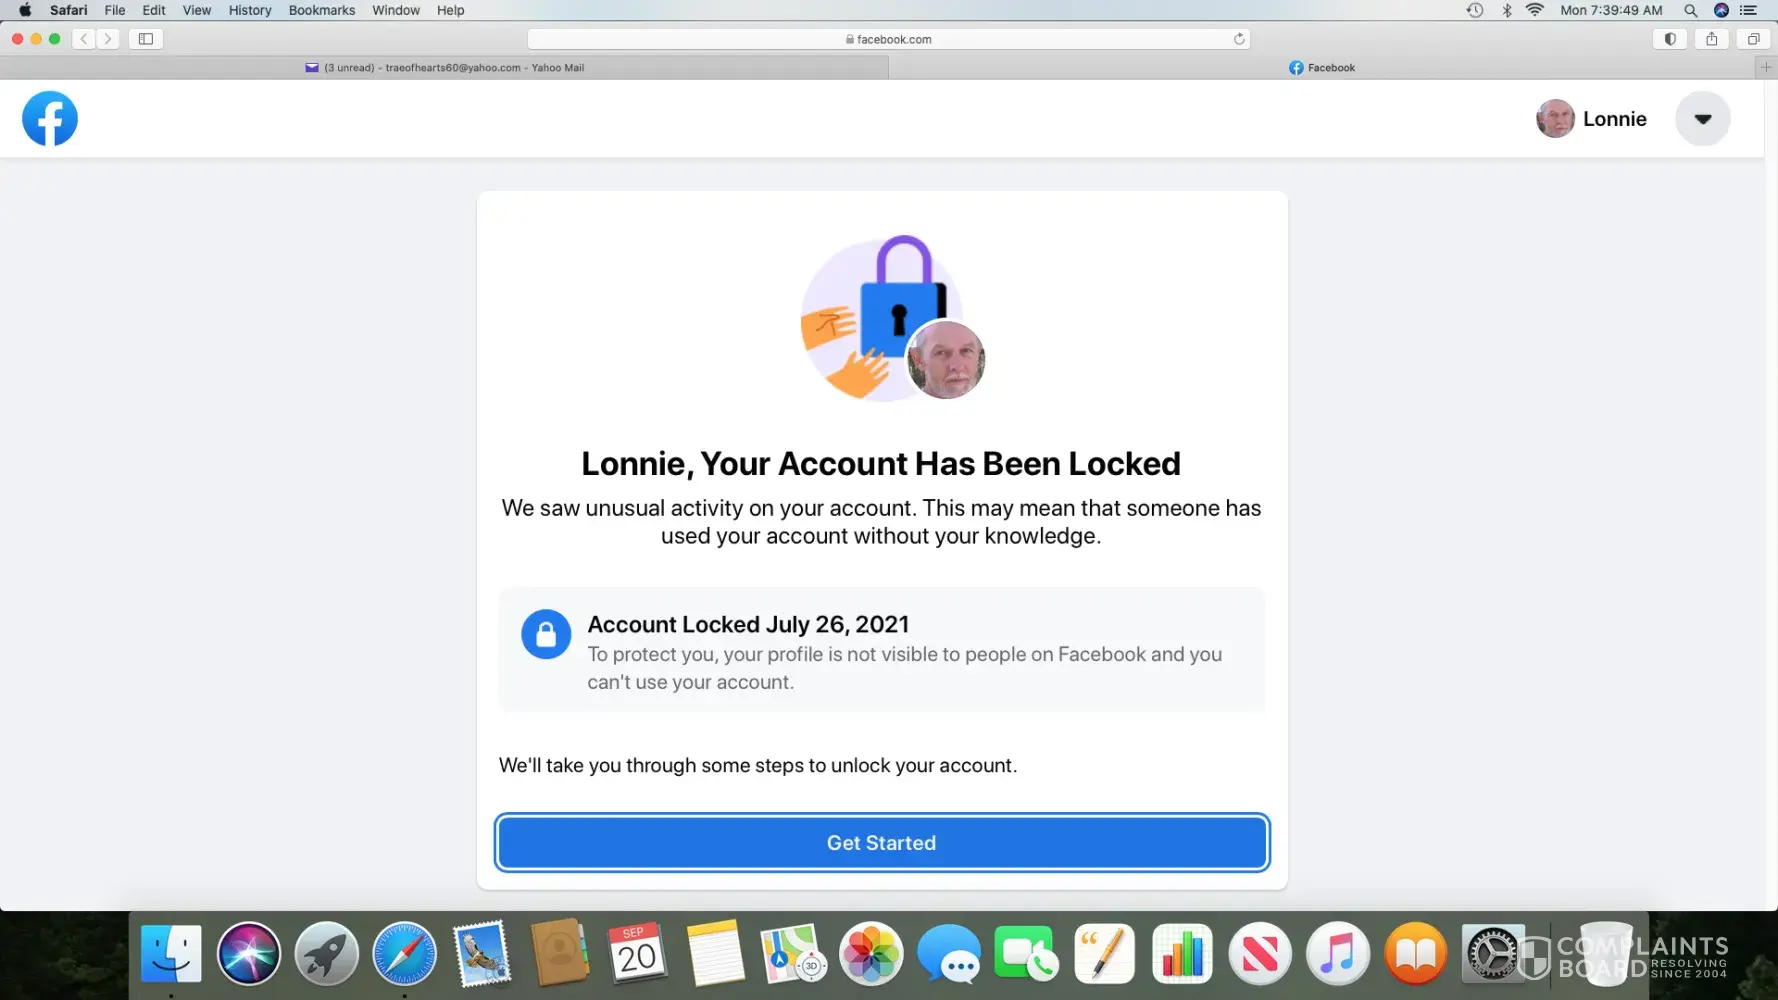Image resolution: width=1778 pixels, height=1000 pixels.
Task: Toggle the Safari sidebar button
Action: click(146, 39)
